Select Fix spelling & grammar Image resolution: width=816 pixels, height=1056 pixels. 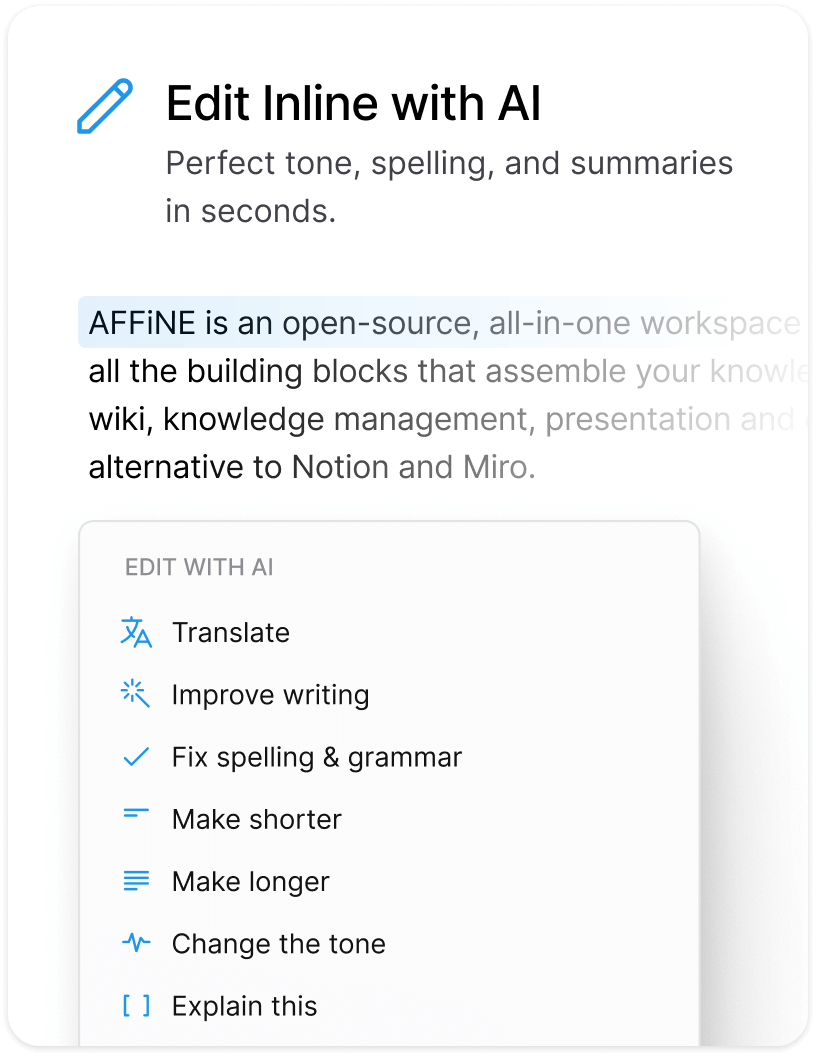(x=316, y=757)
